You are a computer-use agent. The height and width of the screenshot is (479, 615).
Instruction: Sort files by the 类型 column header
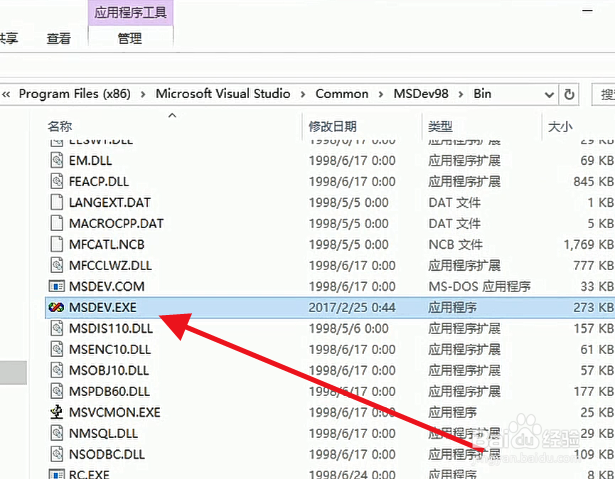click(440, 126)
